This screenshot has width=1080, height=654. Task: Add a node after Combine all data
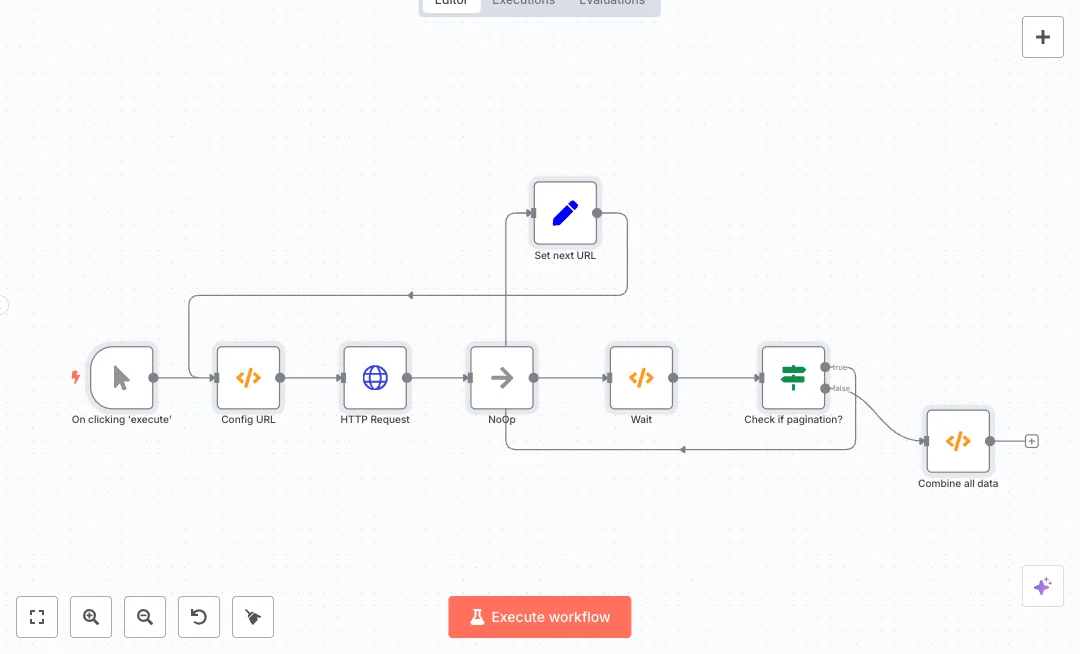[x=1032, y=441]
